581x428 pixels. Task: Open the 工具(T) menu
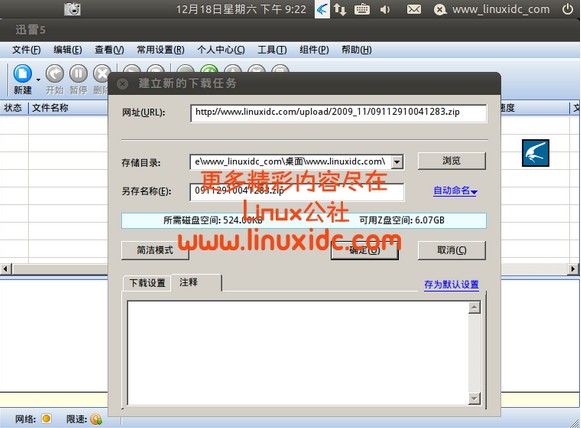click(272, 50)
